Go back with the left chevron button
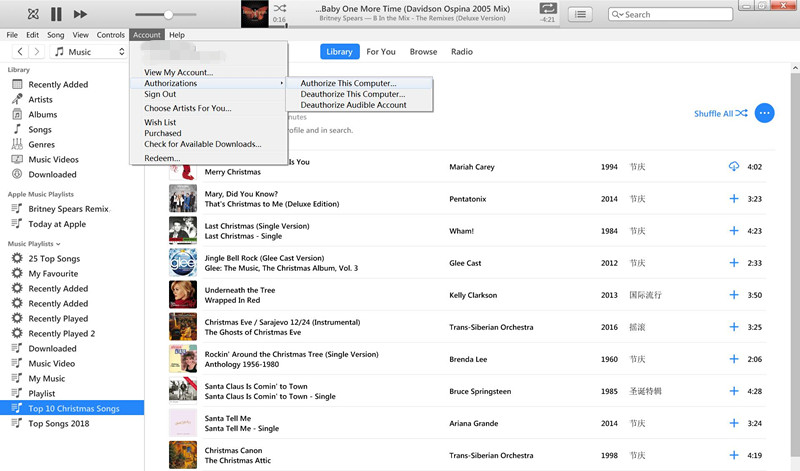This screenshot has height=471, width=800. point(20,52)
